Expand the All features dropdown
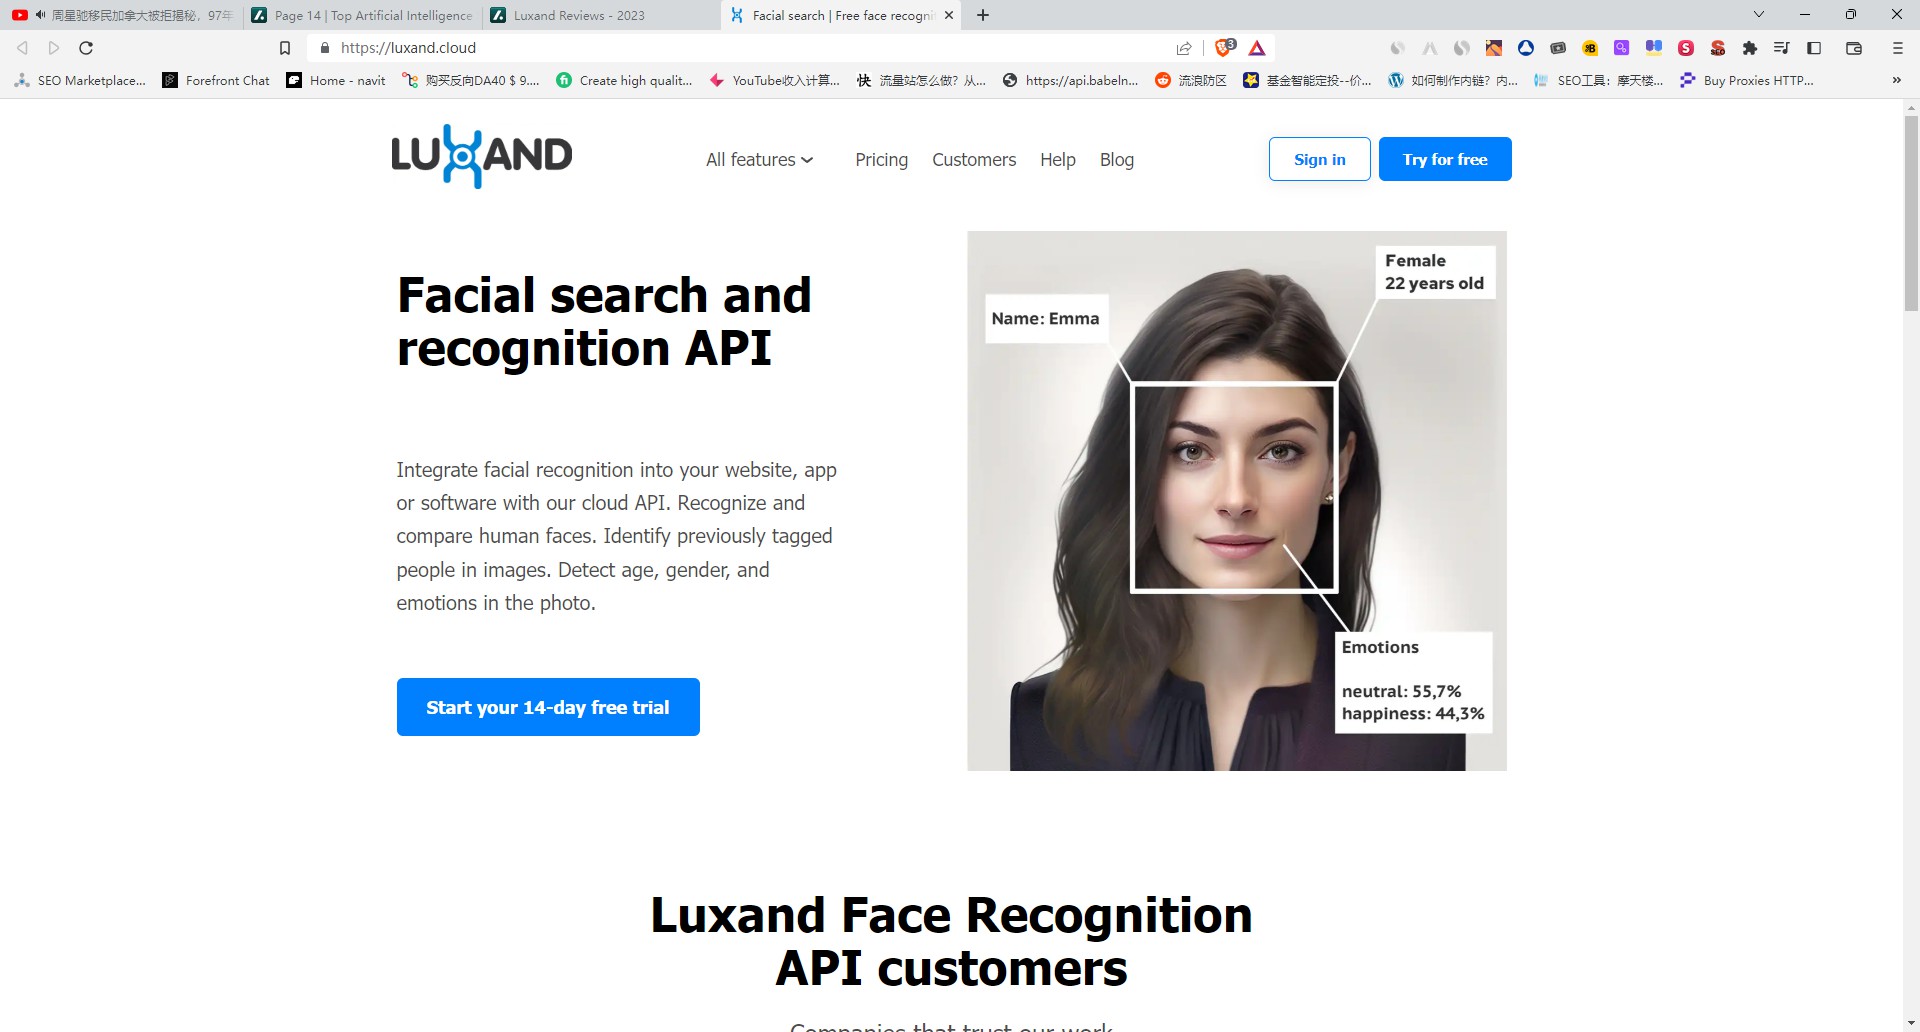Screen dimensions: 1920x1032 pyautogui.click(x=759, y=160)
